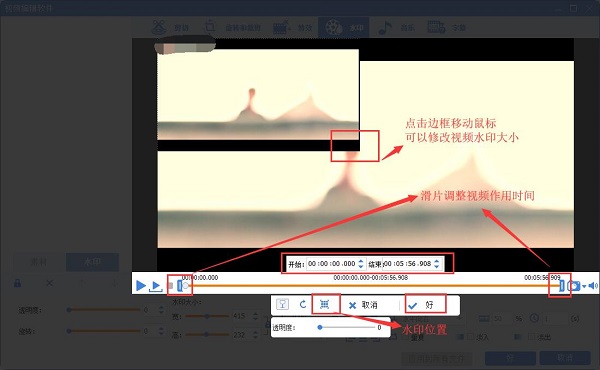Open the dropdown arrow beside the camera
The width and height of the screenshot is (600, 370).
click(x=584, y=287)
